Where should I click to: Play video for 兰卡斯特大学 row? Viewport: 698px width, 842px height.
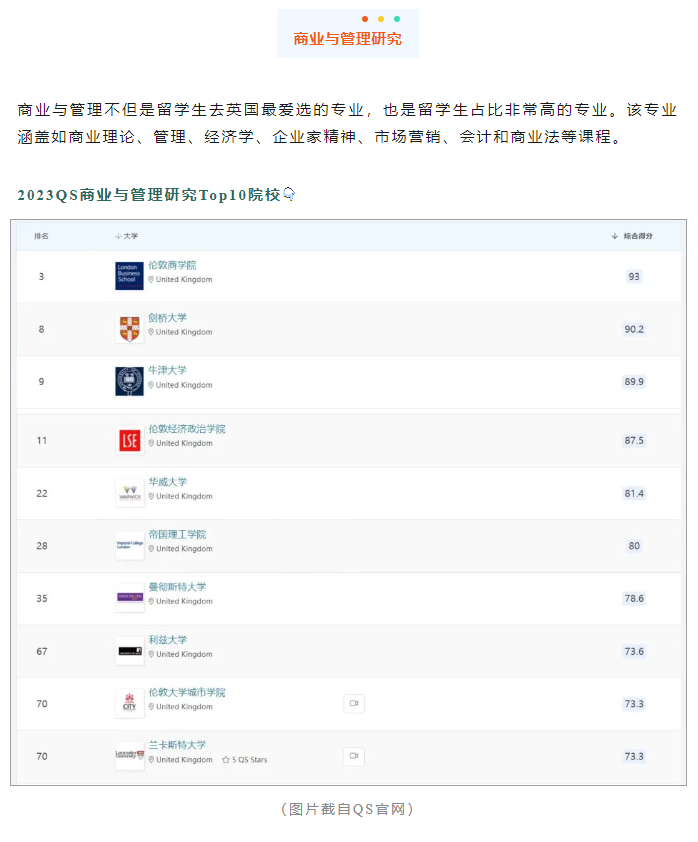tap(354, 756)
